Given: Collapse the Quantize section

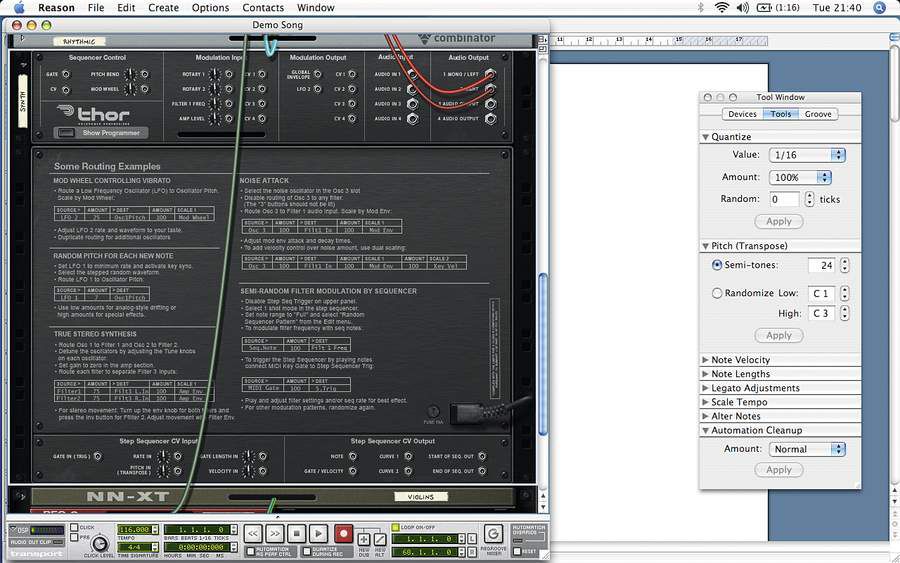Looking at the screenshot, I should click(x=705, y=137).
